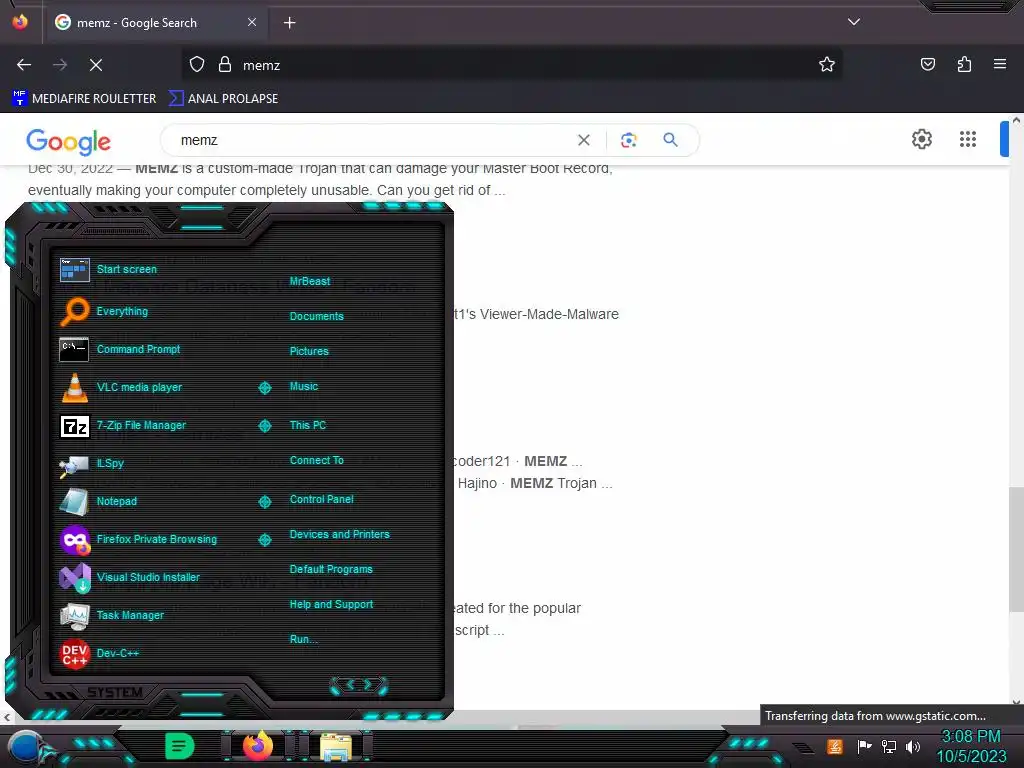The width and height of the screenshot is (1024, 768).
Task: Open the Google apps grid
Action: point(968,139)
